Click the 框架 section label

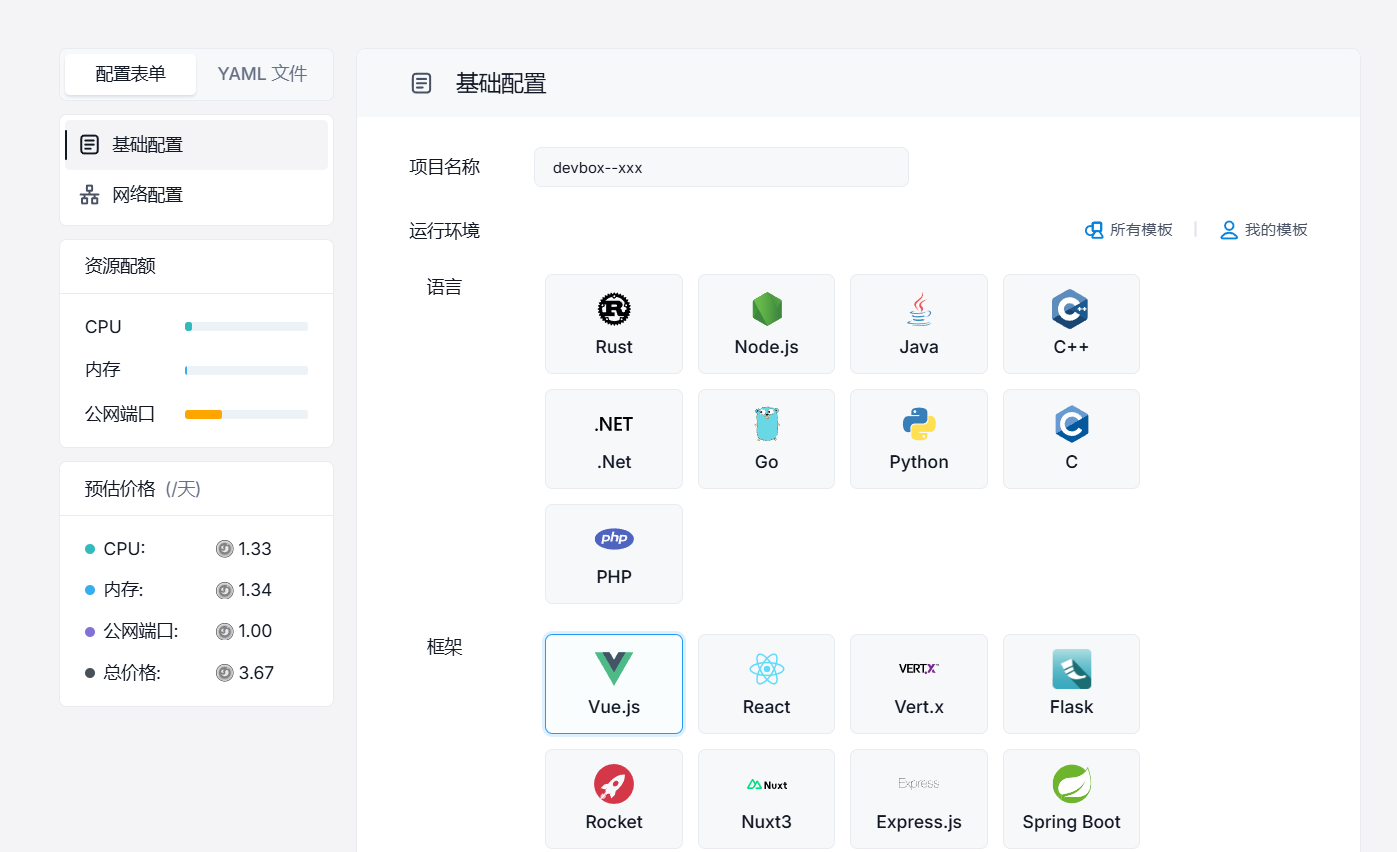point(445,647)
